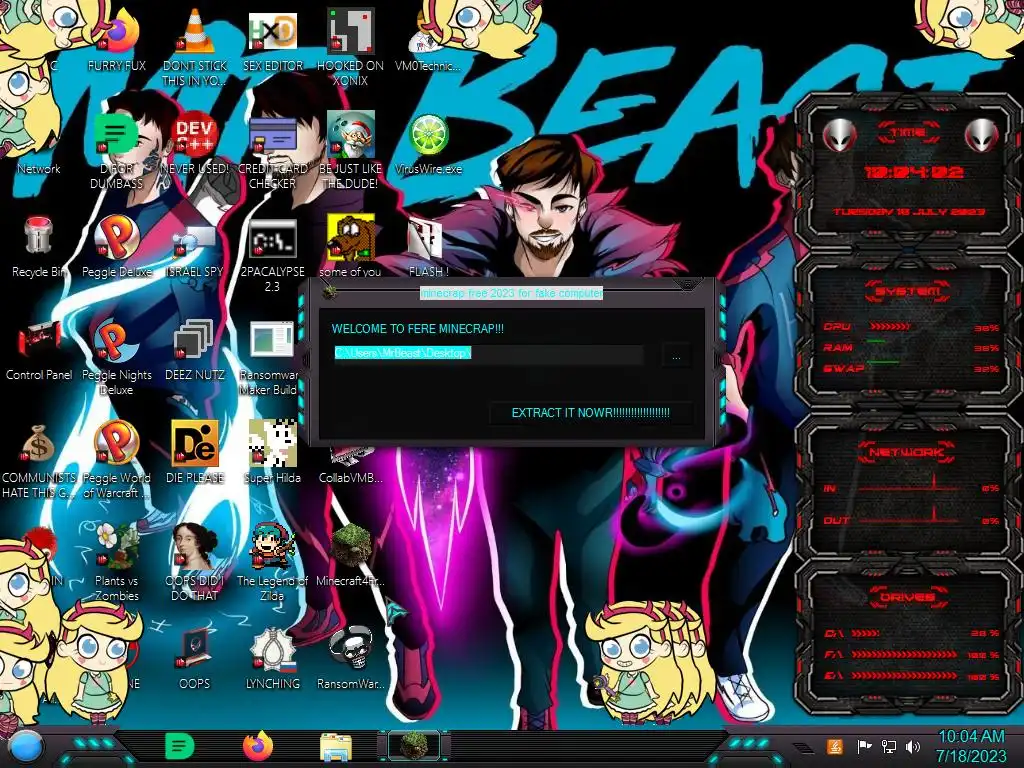Viewport: 1024px width, 768px height.
Task: Launch Peggle World of Warcraft shortcut
Action: [117, 444]
